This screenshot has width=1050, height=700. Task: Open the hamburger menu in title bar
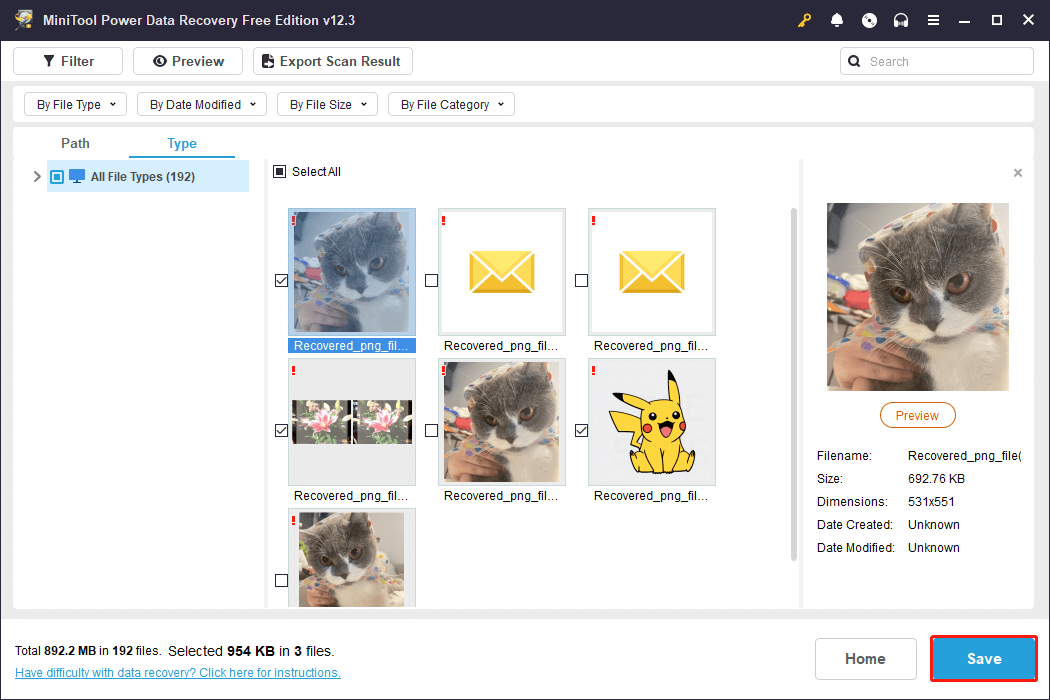[x=933, y=20]
